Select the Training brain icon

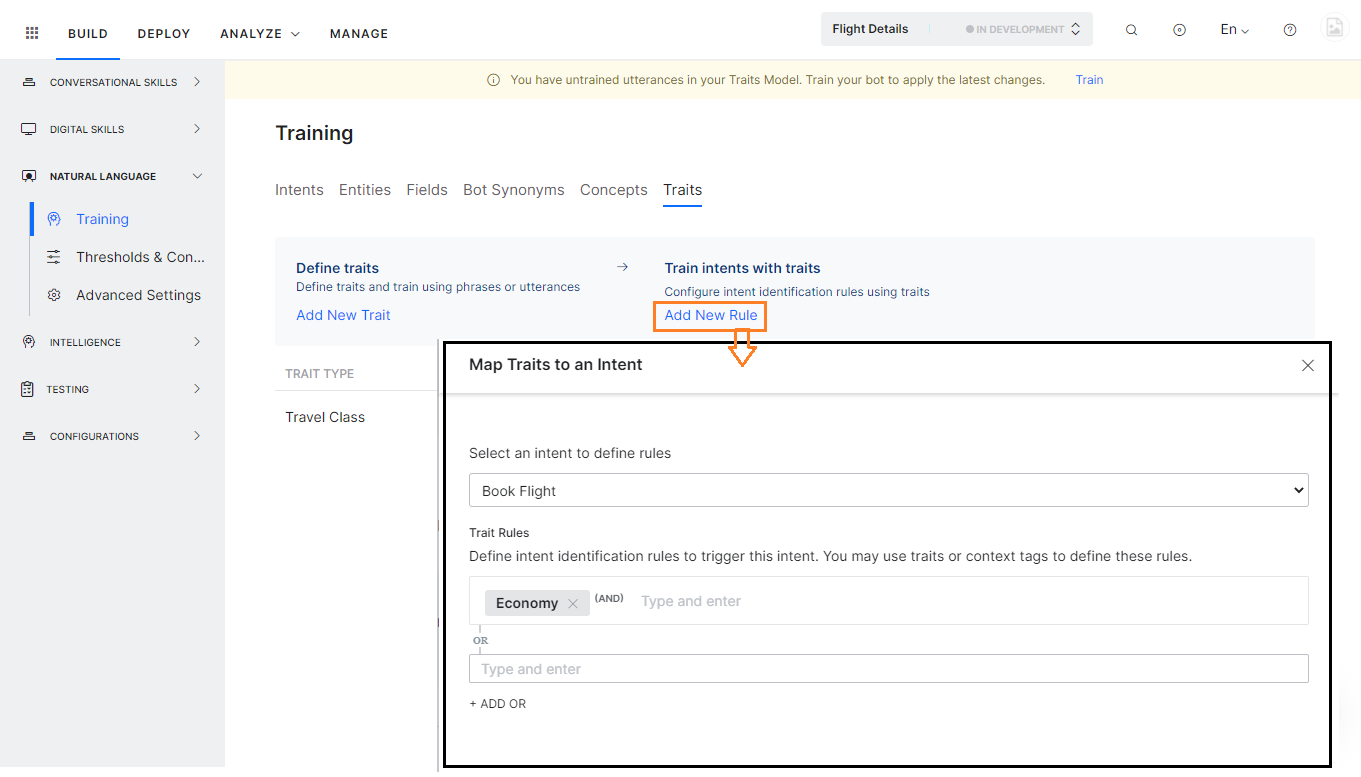[53, 218]
